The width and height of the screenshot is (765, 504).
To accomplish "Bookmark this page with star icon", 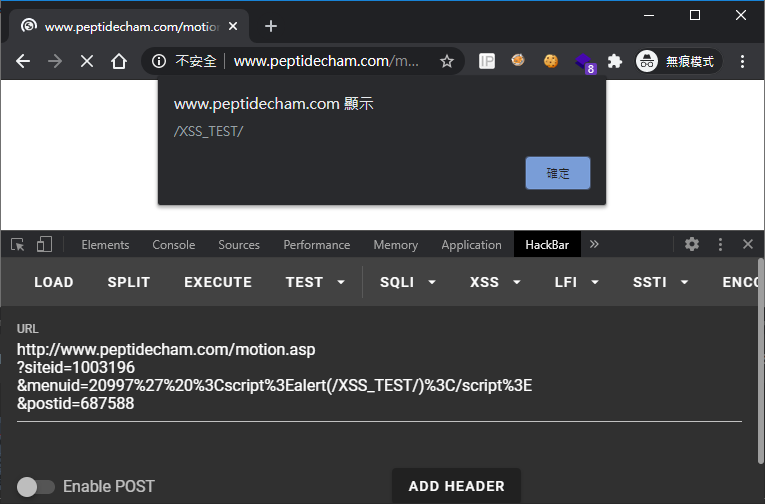I will [x=446, y=61].
